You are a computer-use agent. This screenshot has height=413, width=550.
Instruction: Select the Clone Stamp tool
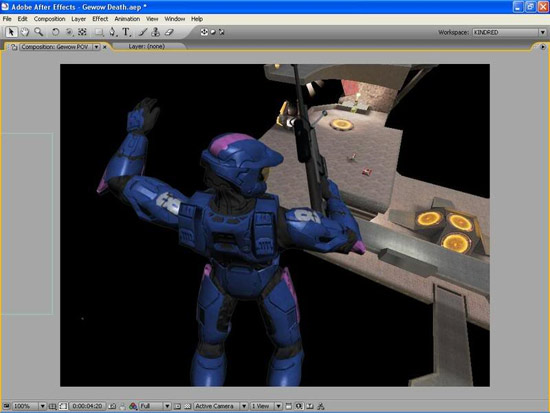click(155, 32)
